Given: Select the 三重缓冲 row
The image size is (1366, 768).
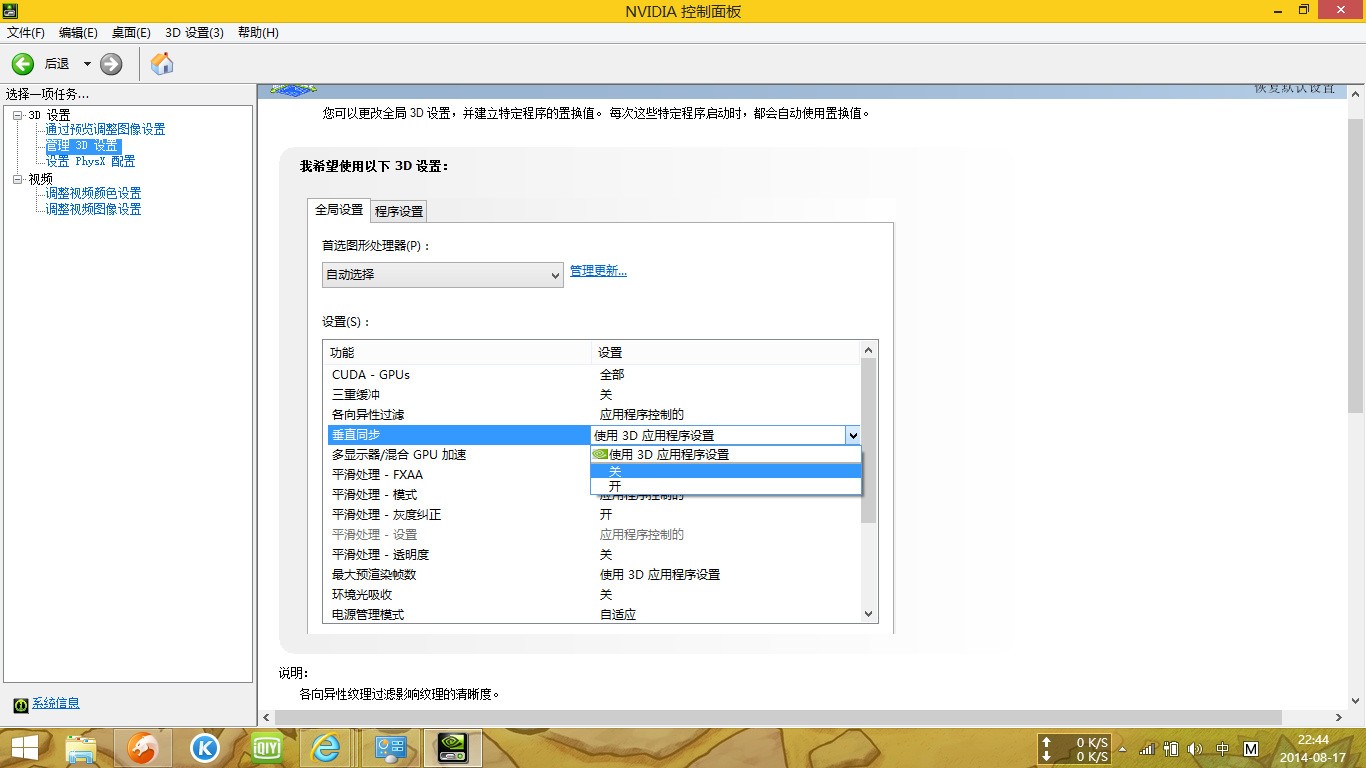Looking at the screenshot, I should [x=592, y=395].
